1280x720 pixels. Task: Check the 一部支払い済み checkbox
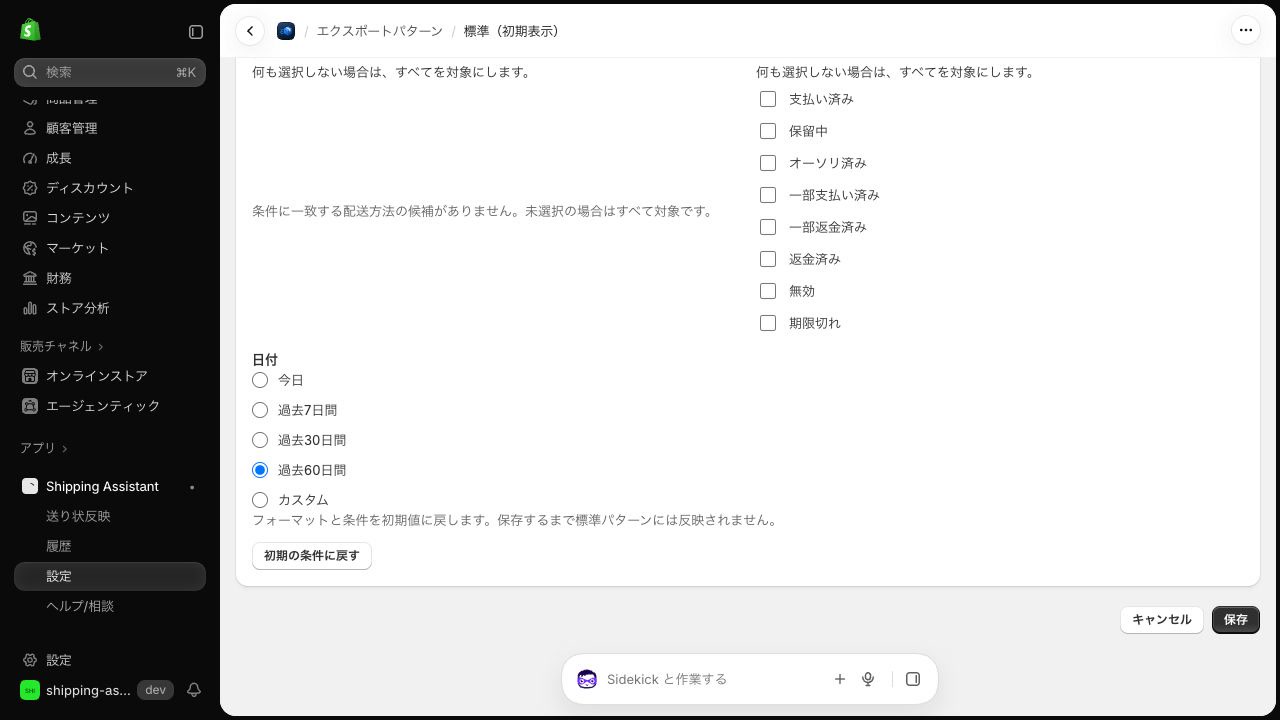768,195
